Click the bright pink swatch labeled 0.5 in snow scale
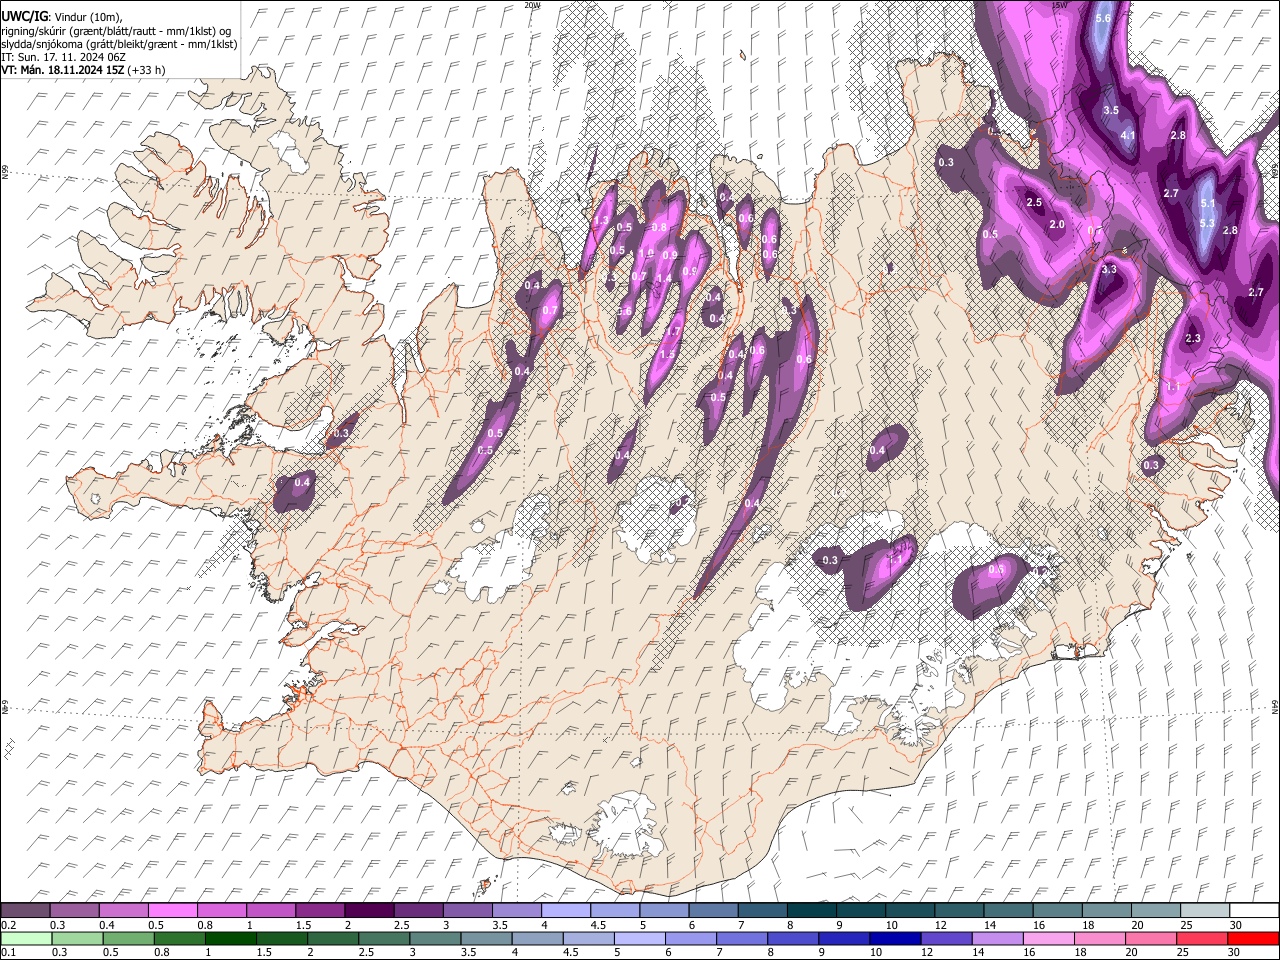The image size is (1280, 960). (x=173, y=910)
